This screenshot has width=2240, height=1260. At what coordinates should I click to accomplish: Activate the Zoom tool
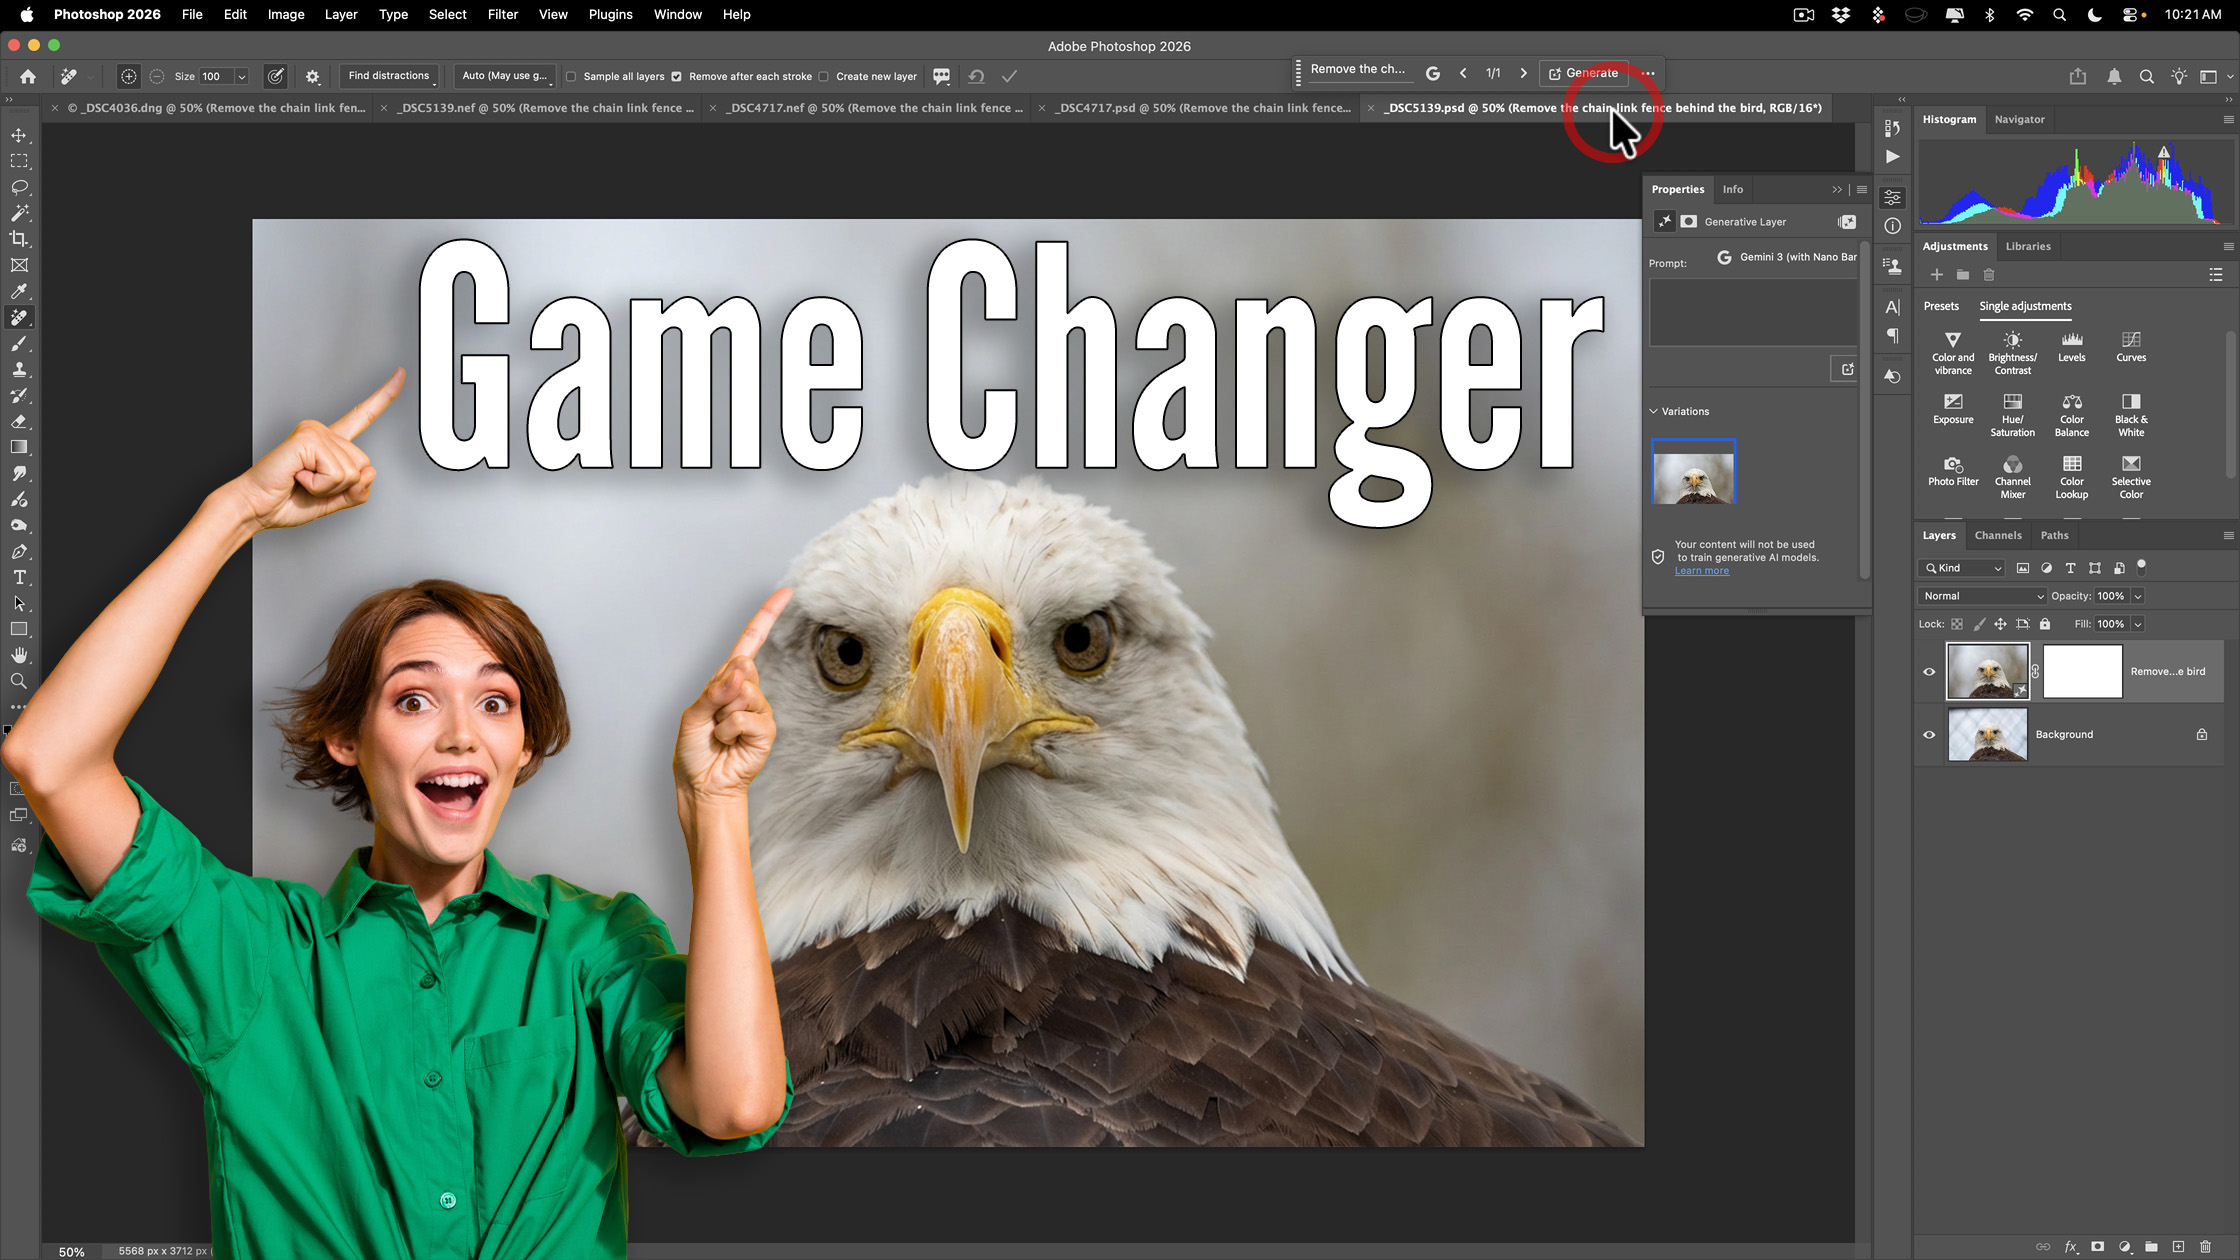pyautogui.click(x=19, y=681)
